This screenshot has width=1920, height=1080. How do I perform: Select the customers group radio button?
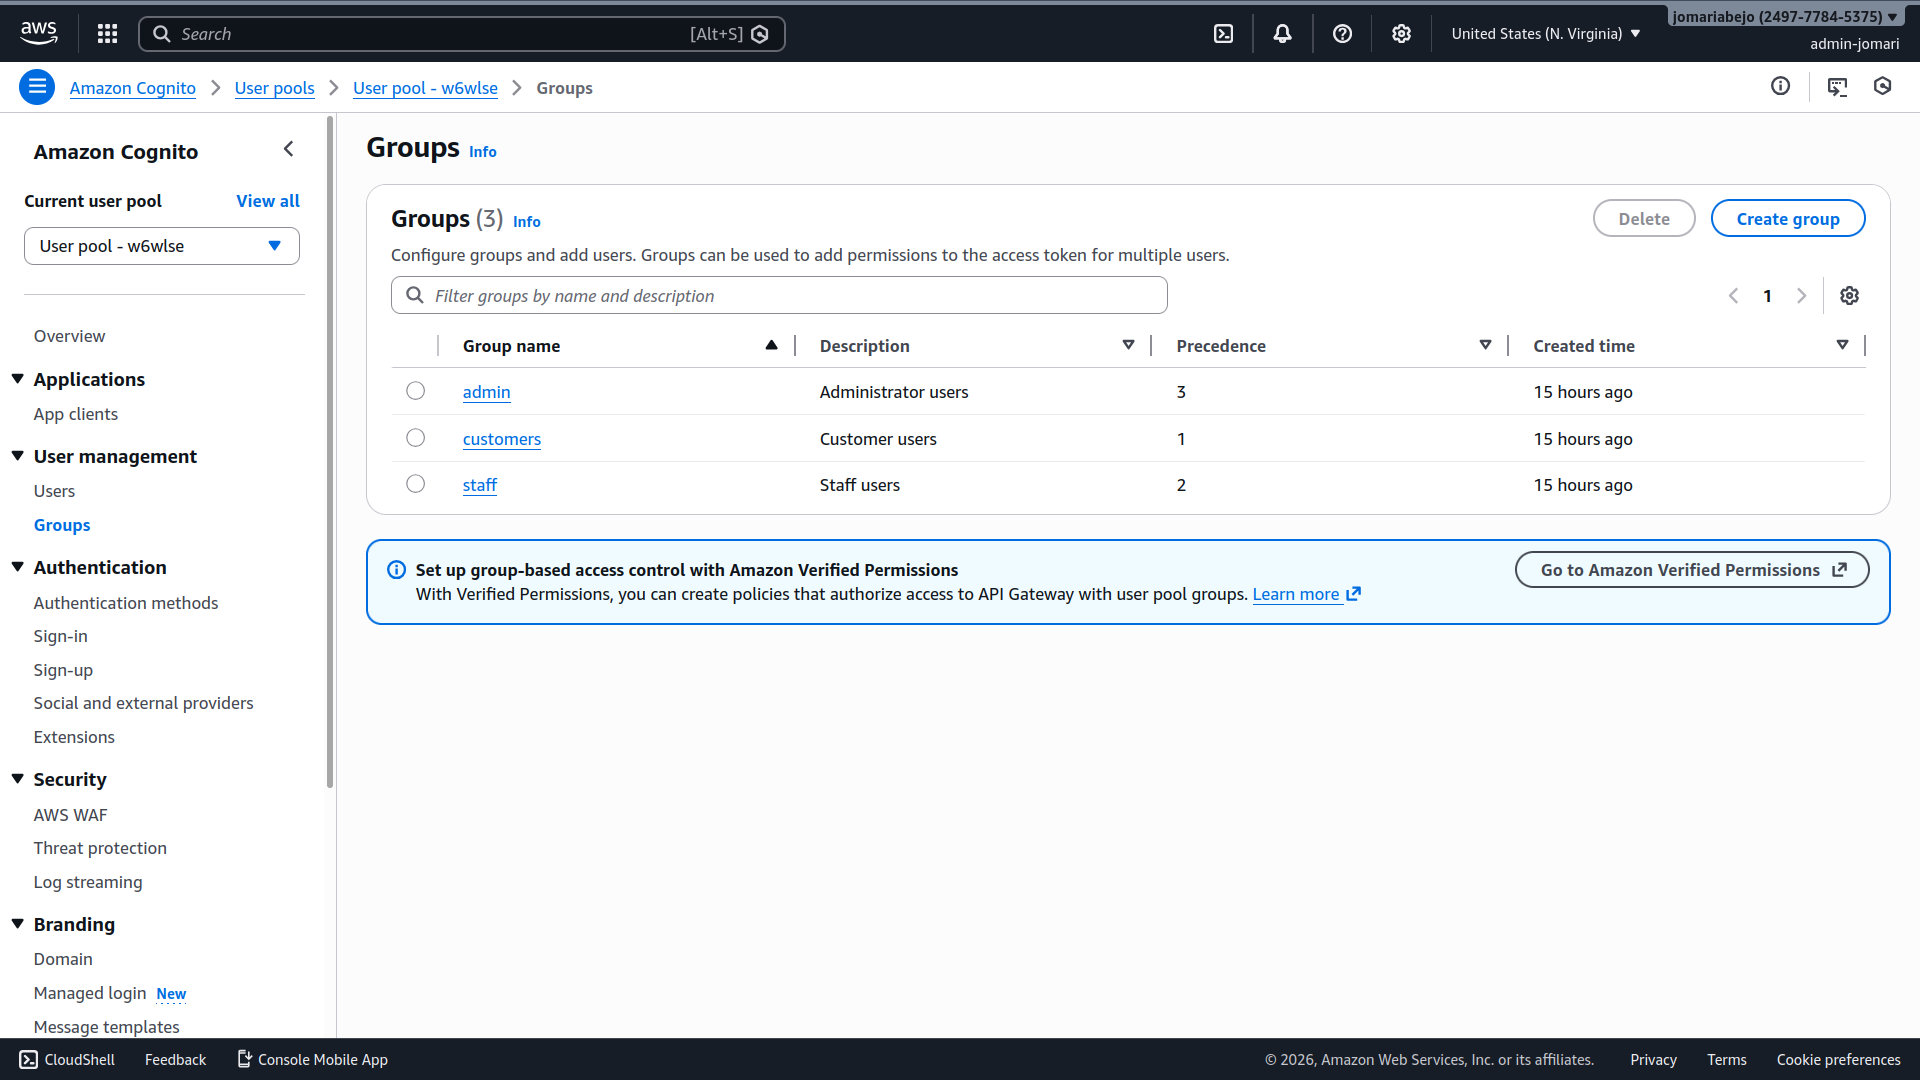416,438
